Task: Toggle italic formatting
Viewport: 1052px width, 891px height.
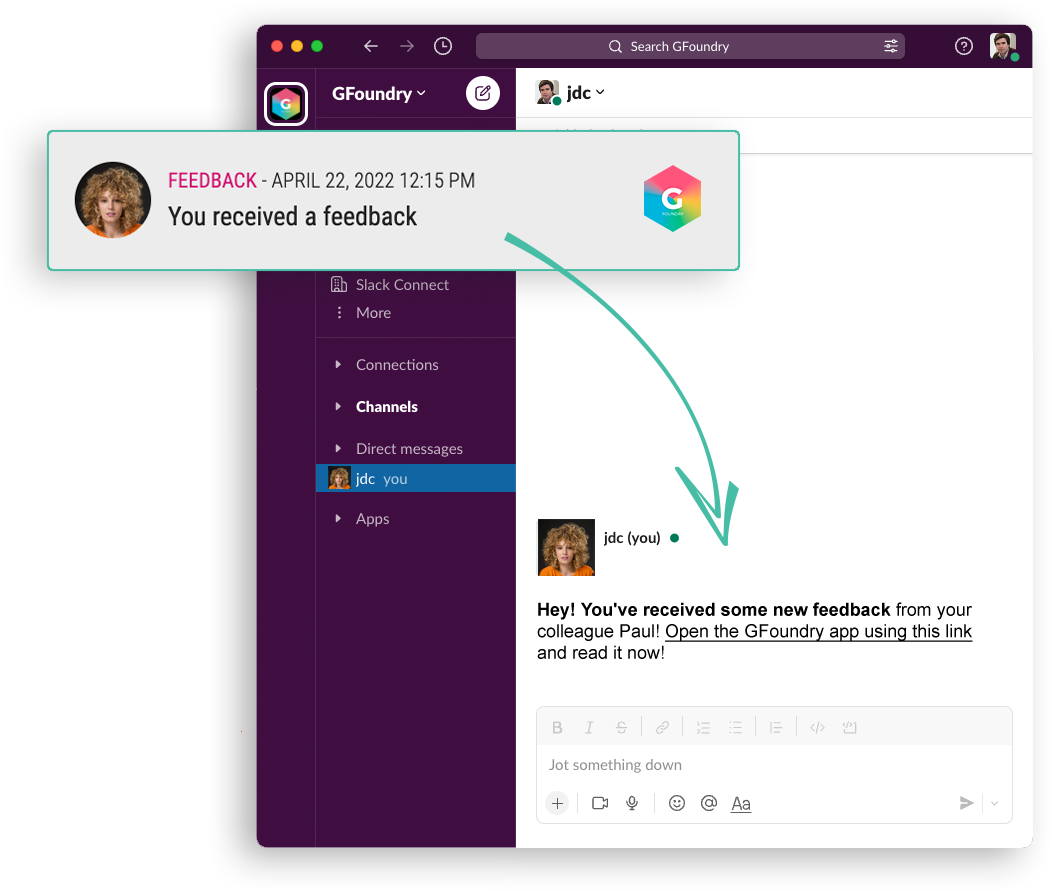Action: (x=589, y=727)
